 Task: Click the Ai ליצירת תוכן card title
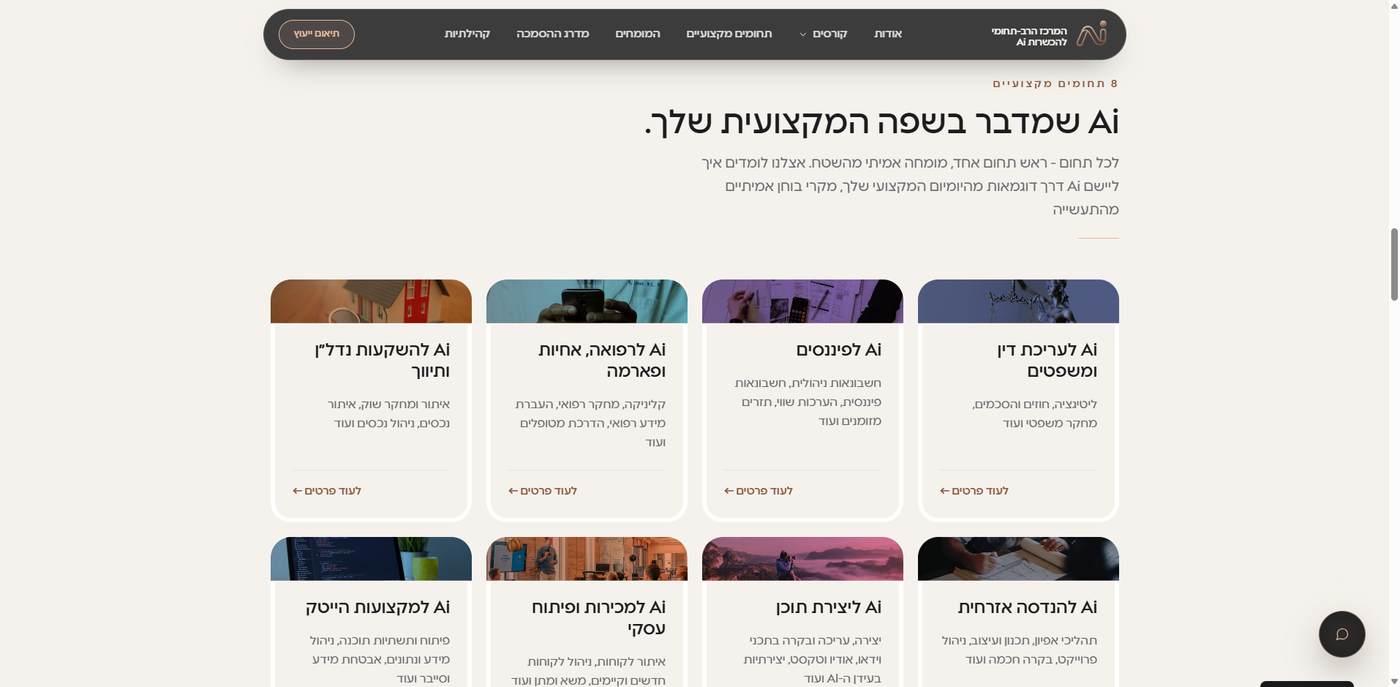pyautogui.click(x=828, y=607)
